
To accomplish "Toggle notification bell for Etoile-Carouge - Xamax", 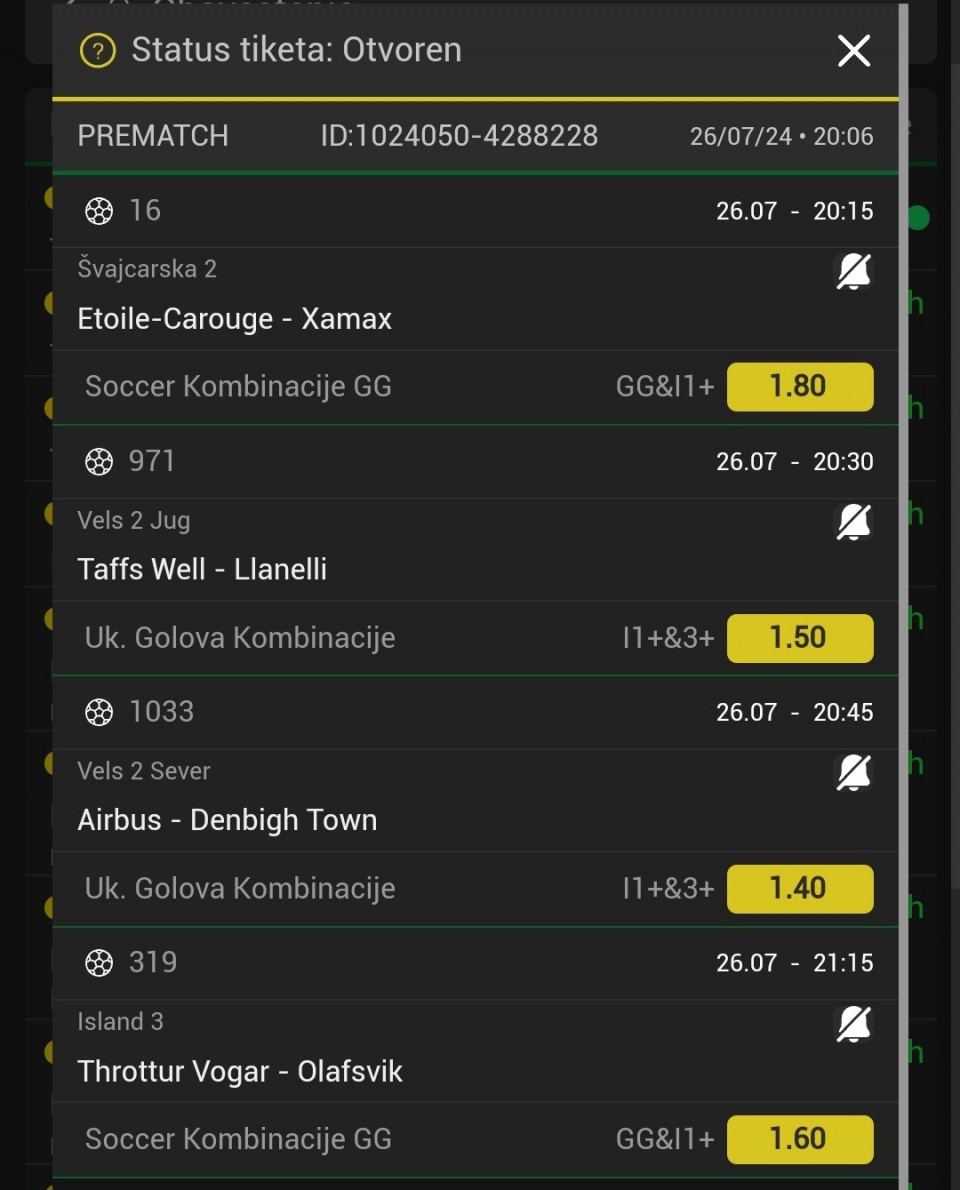I will (853, 271).
